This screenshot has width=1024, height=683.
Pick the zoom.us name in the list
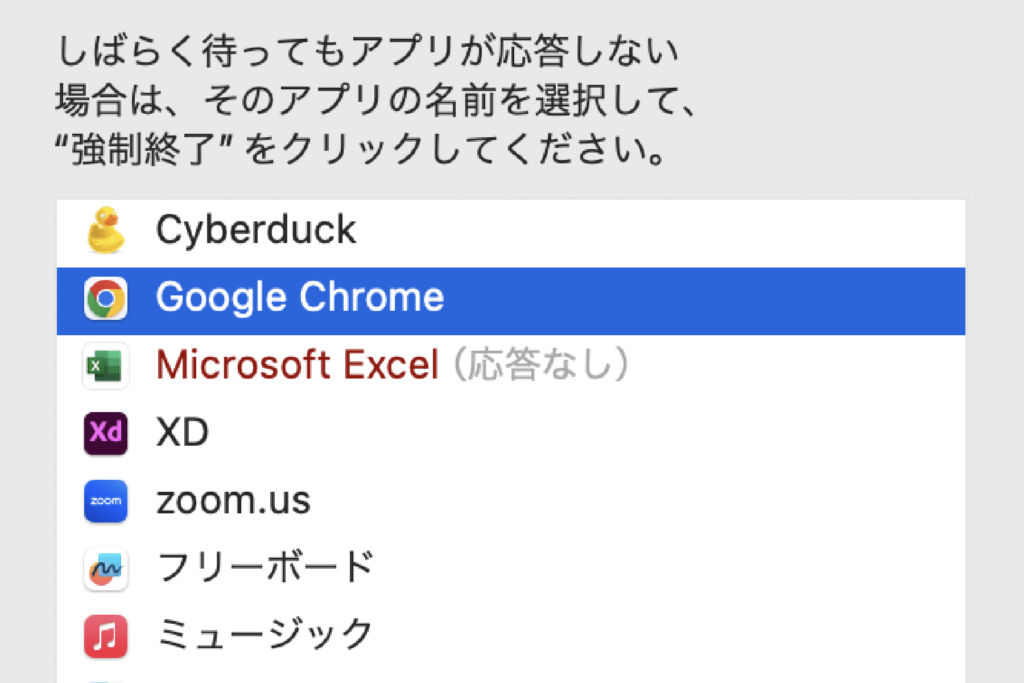pyautogui.click(x=233, y=501)
